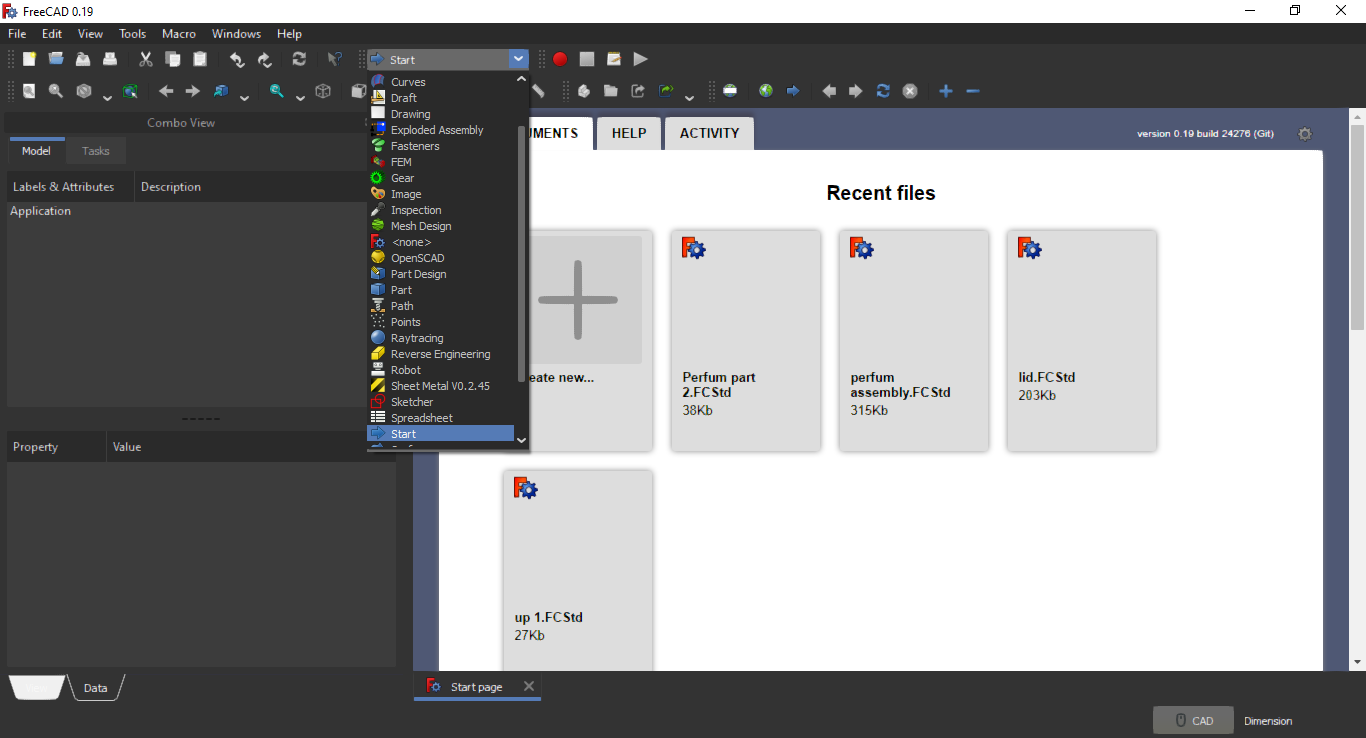Open website with globe icon
Viewport: 1366px width, 738px height.
(766, 91)
